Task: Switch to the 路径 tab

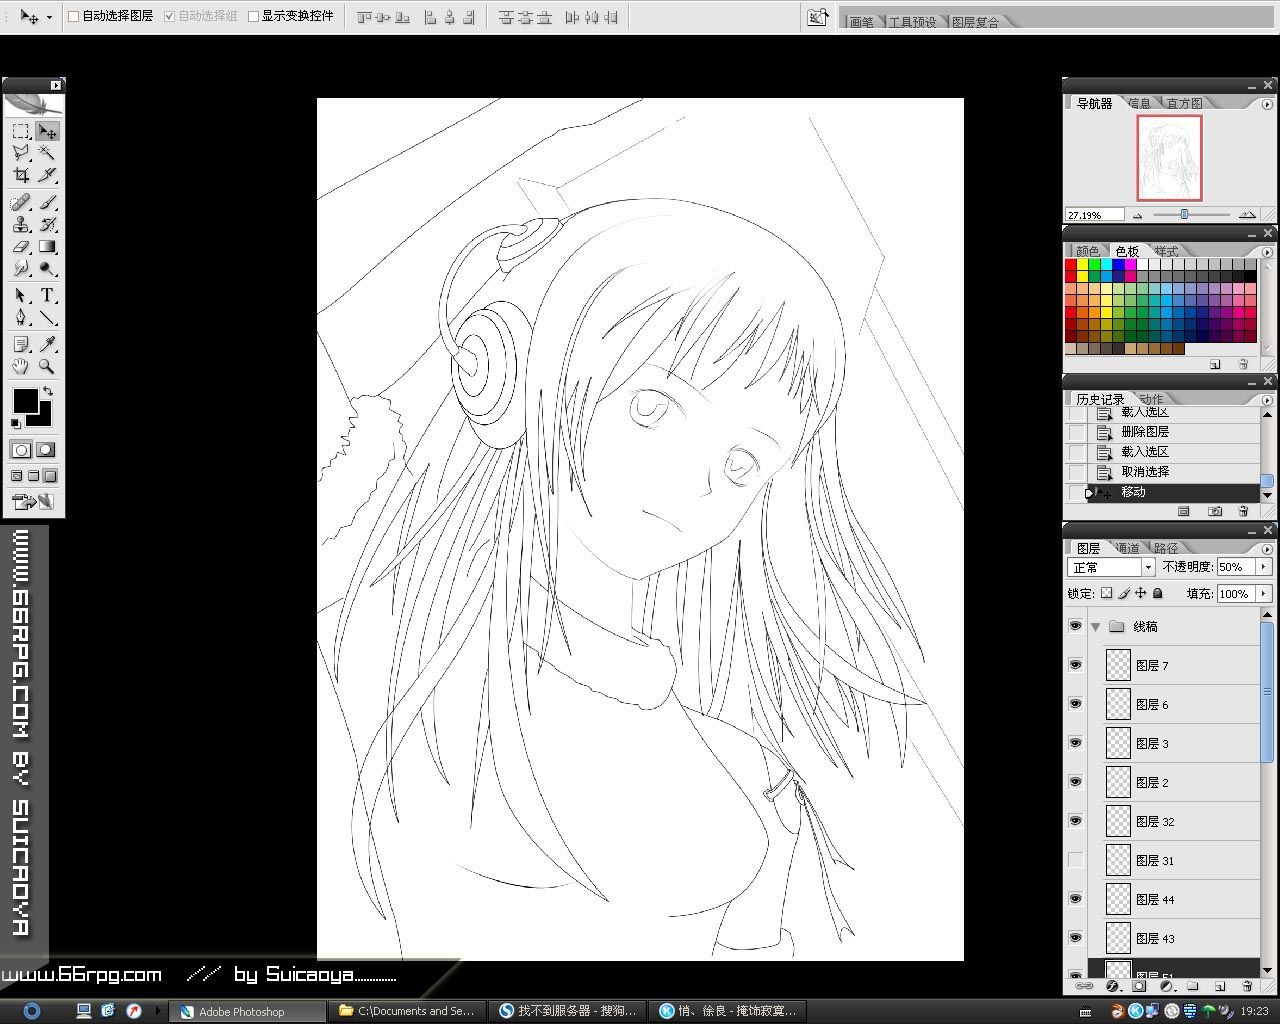Action: [x=1166, y=548]
